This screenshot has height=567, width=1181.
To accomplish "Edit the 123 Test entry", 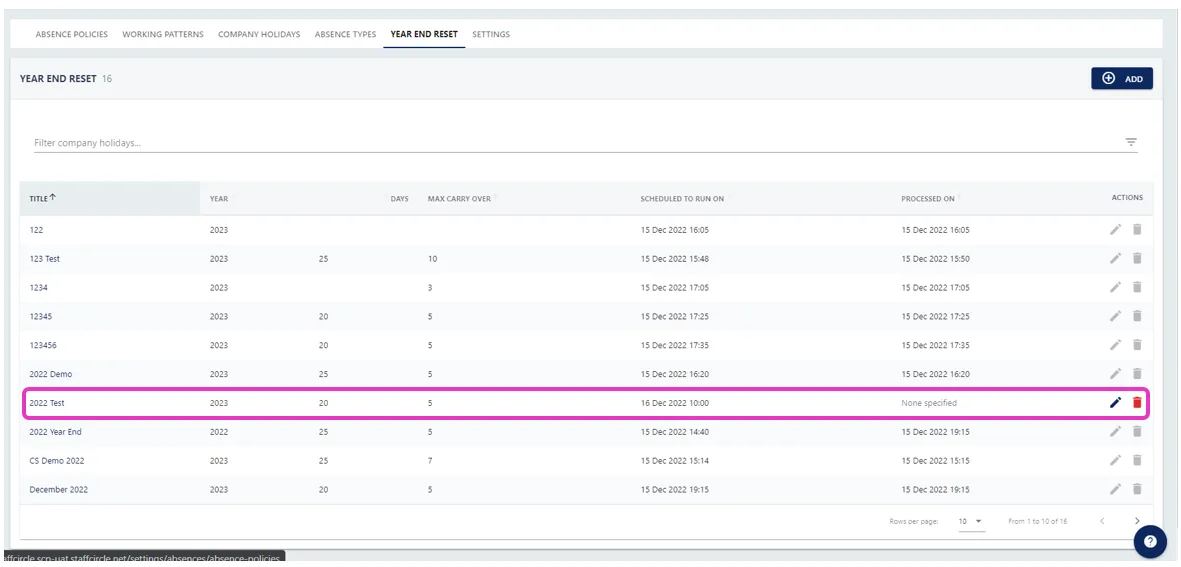I will pos(1115,258).
